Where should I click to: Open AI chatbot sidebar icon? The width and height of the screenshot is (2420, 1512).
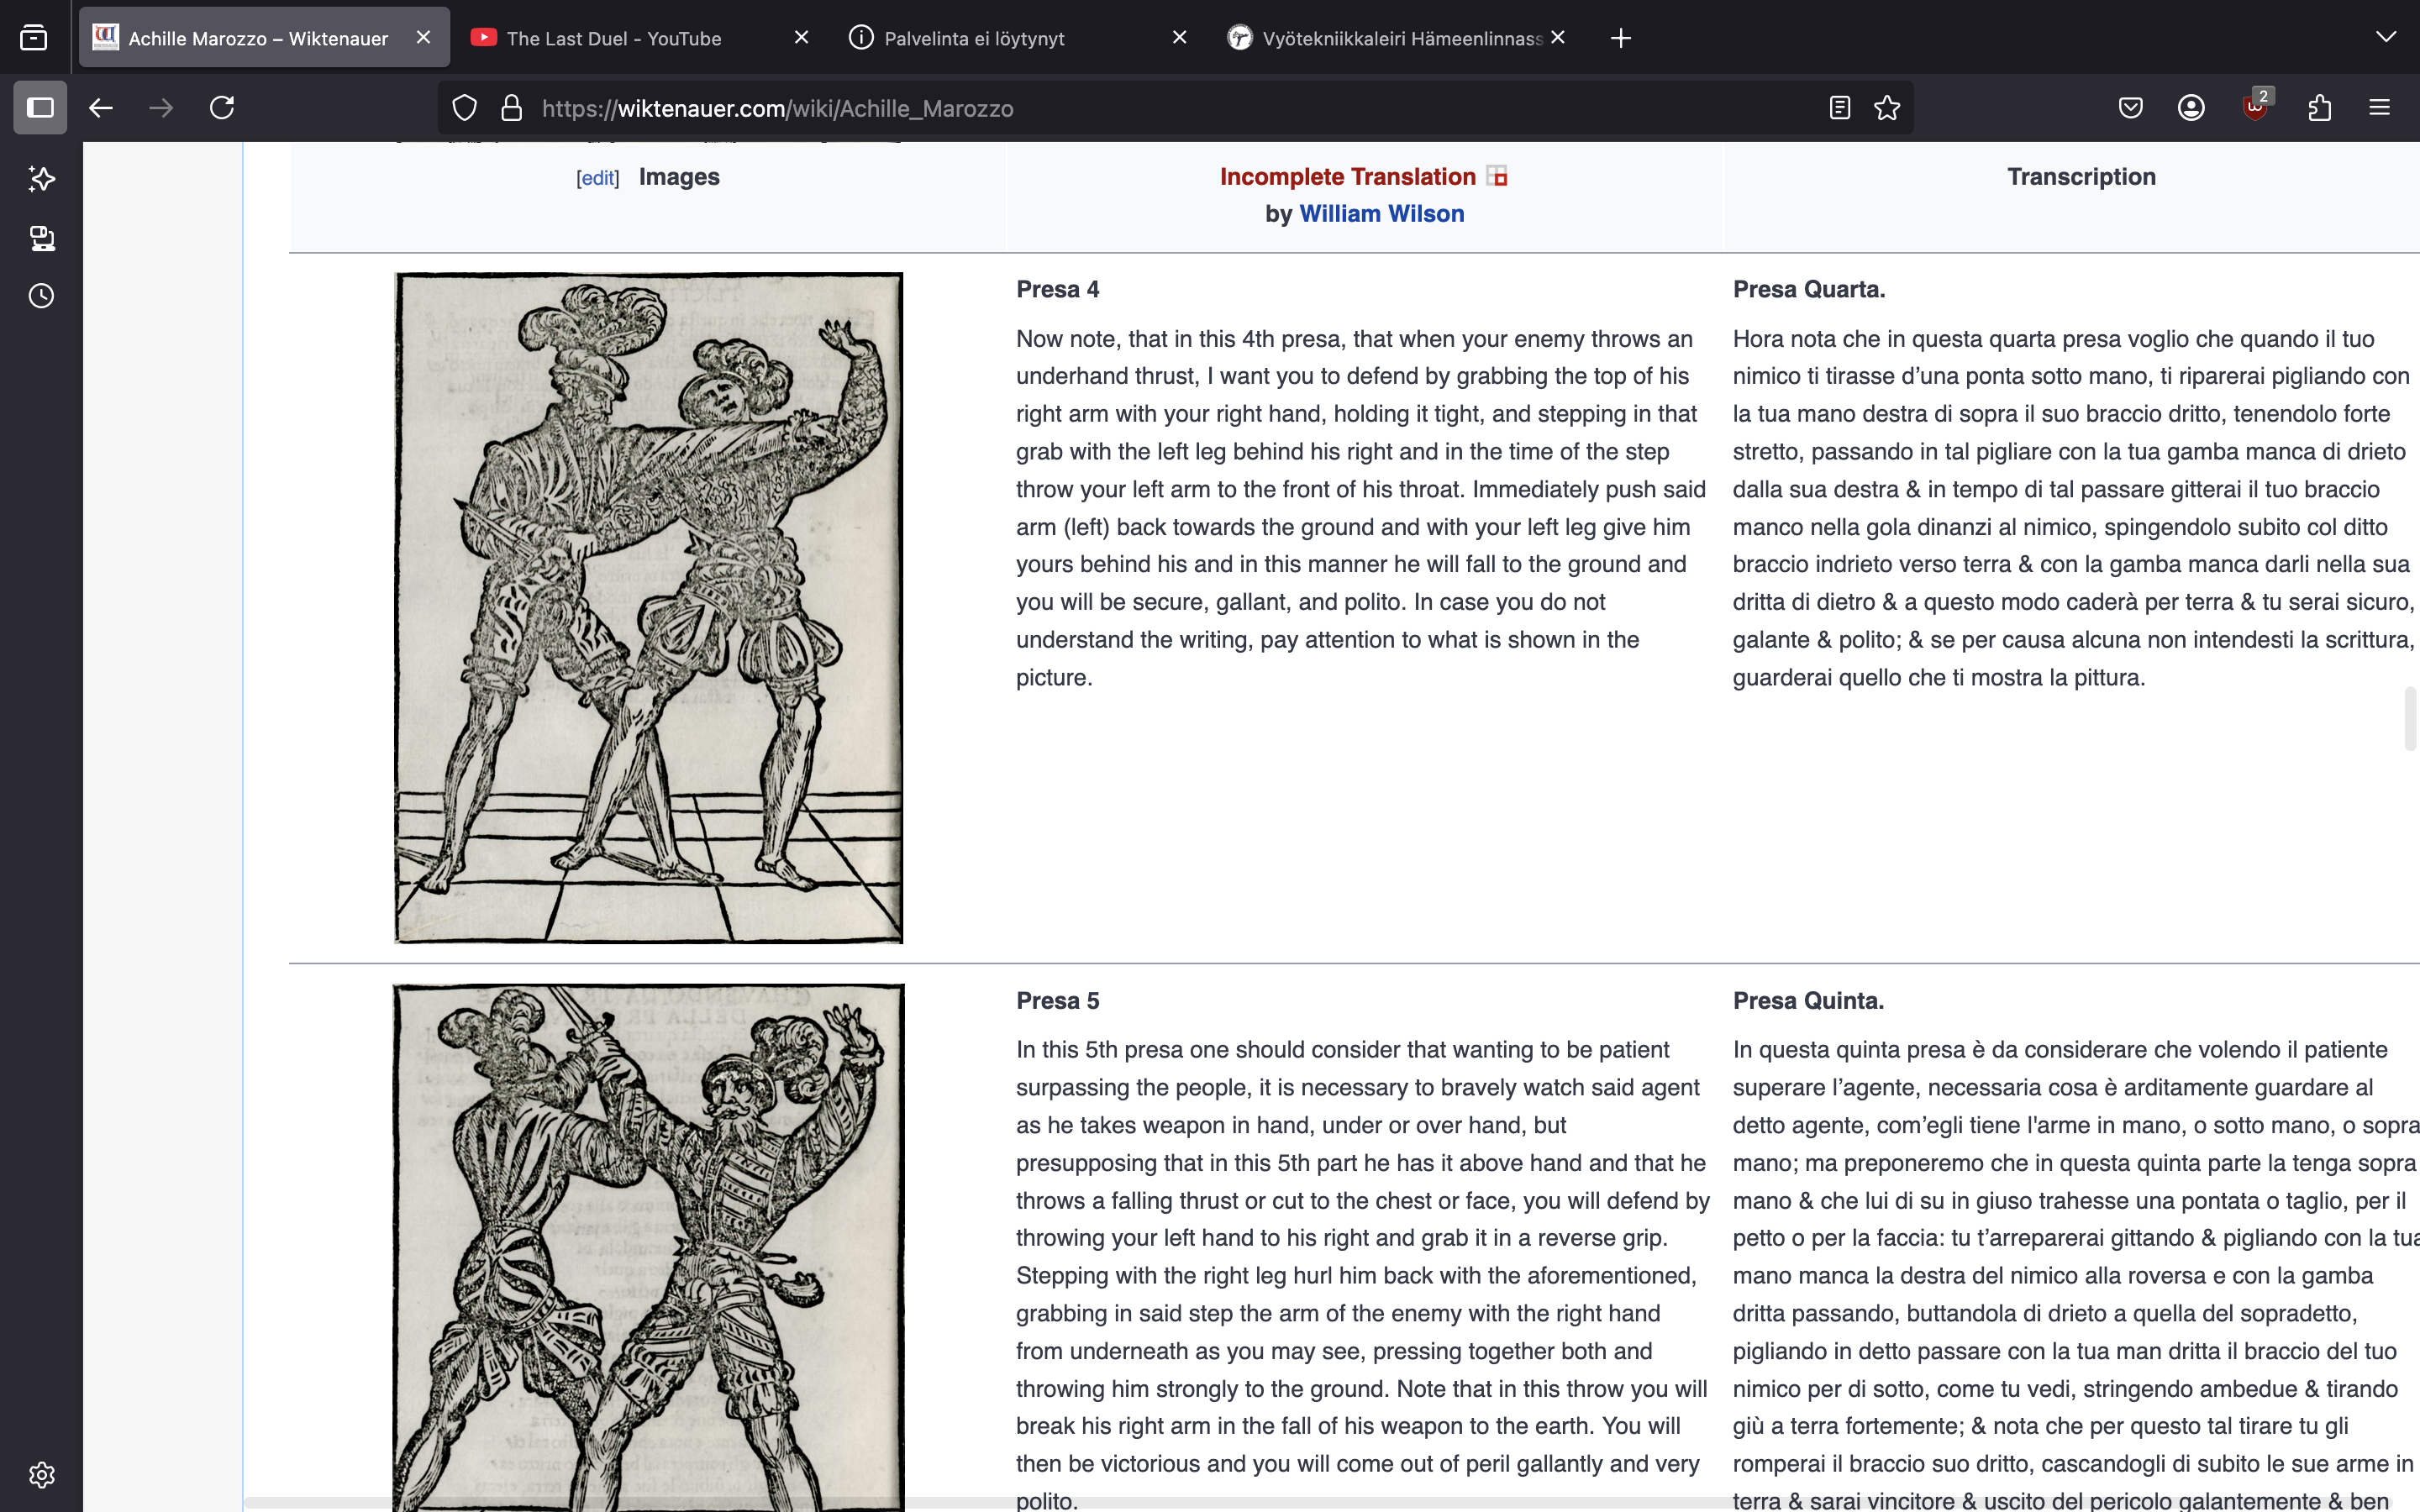coord(41,179)
